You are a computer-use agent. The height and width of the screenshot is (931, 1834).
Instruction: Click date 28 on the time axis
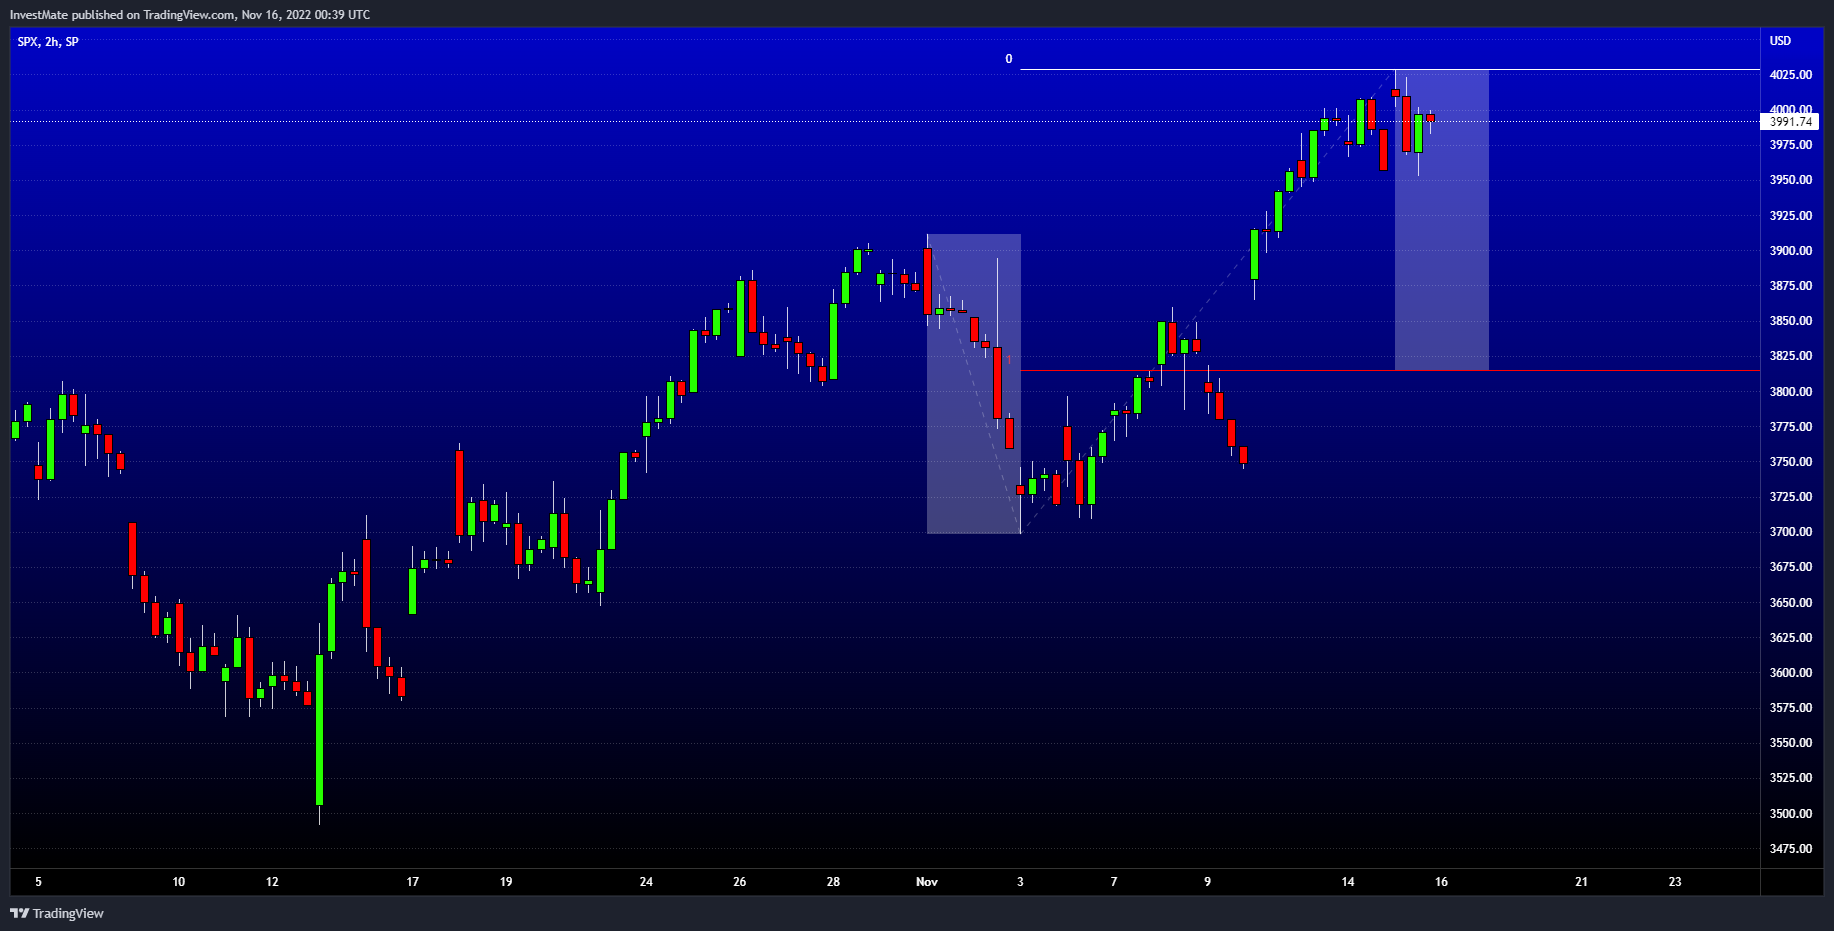coord(833,882)
